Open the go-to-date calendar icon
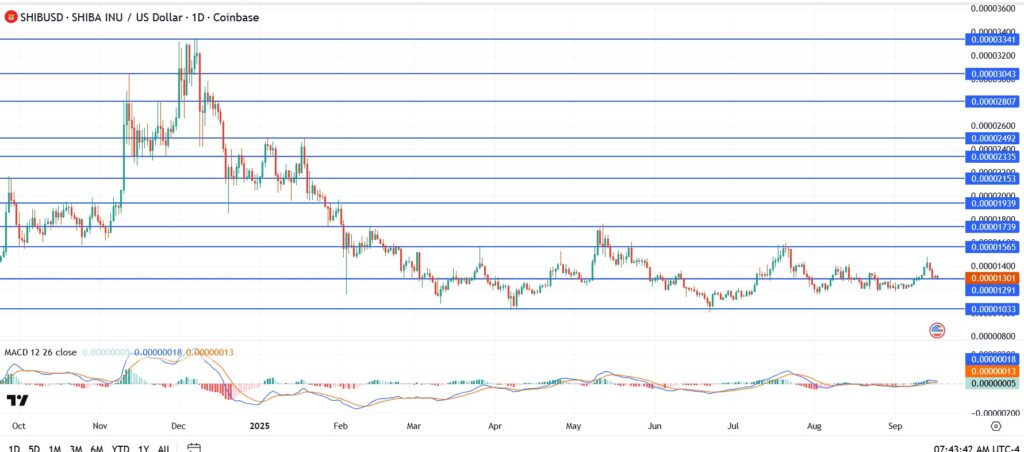1024x452 pixels. [x=194, y=448]
